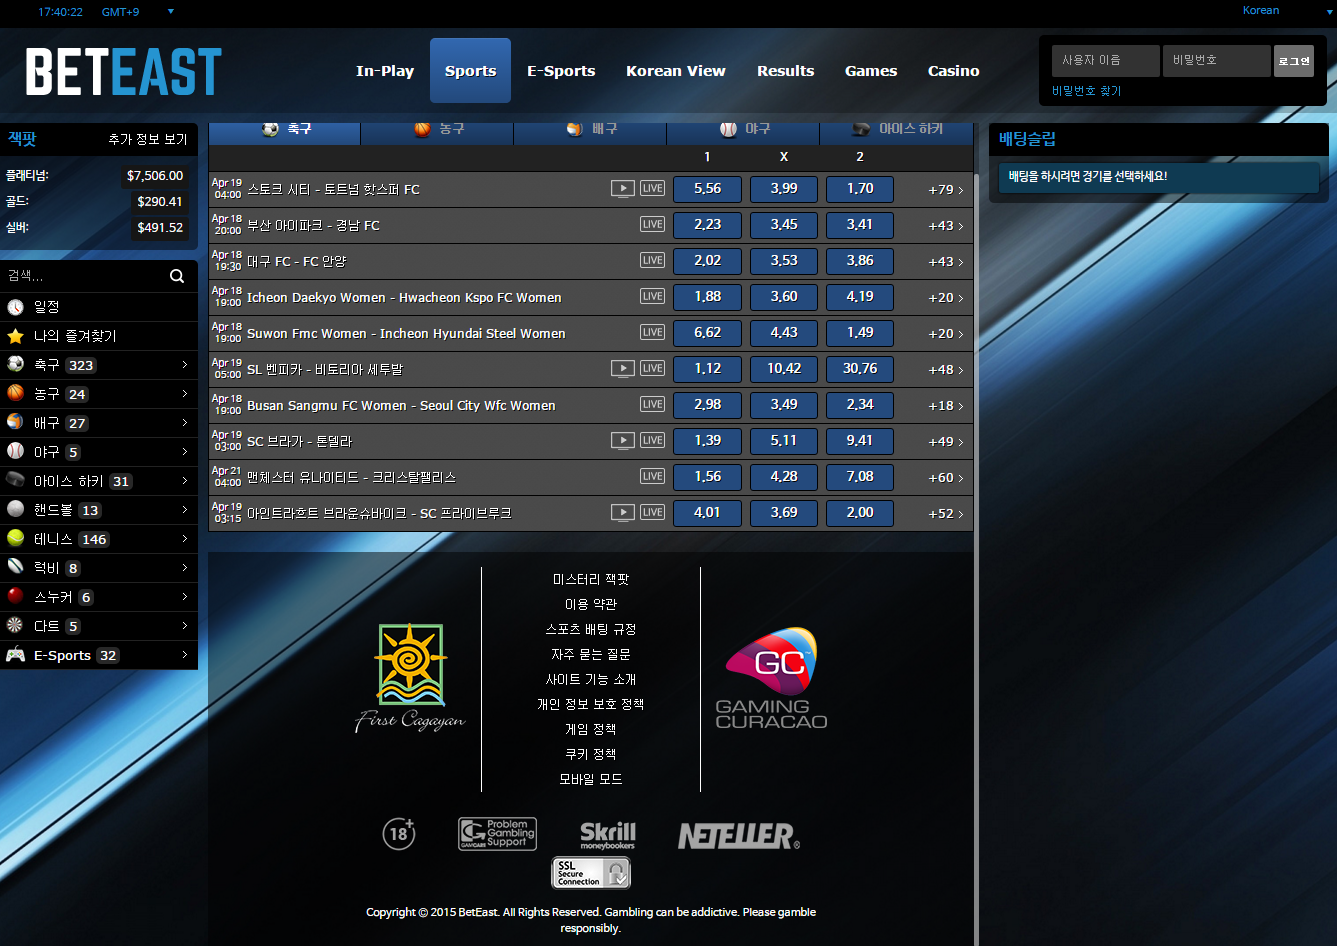Click the 비밀번호 password field

pos(1216,61)
